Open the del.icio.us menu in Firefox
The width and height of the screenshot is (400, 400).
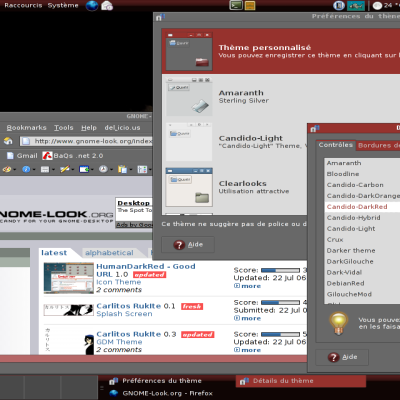[122, 128]
